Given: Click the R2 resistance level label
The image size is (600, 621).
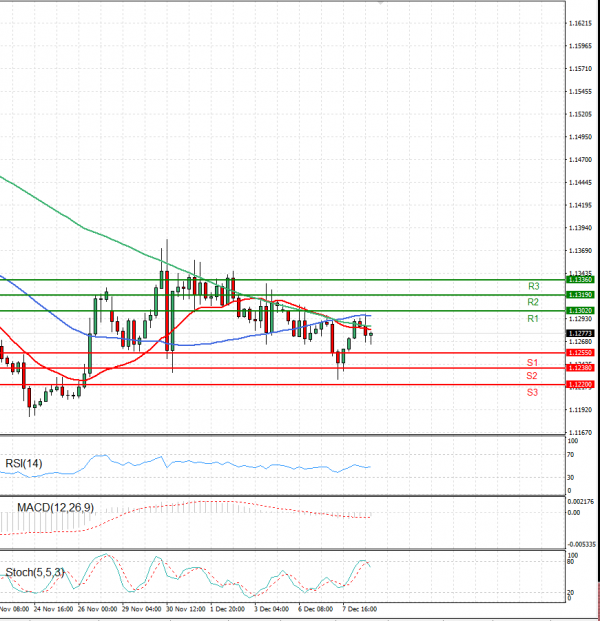Looking at the screenshot, I should [x=533, y=302].
